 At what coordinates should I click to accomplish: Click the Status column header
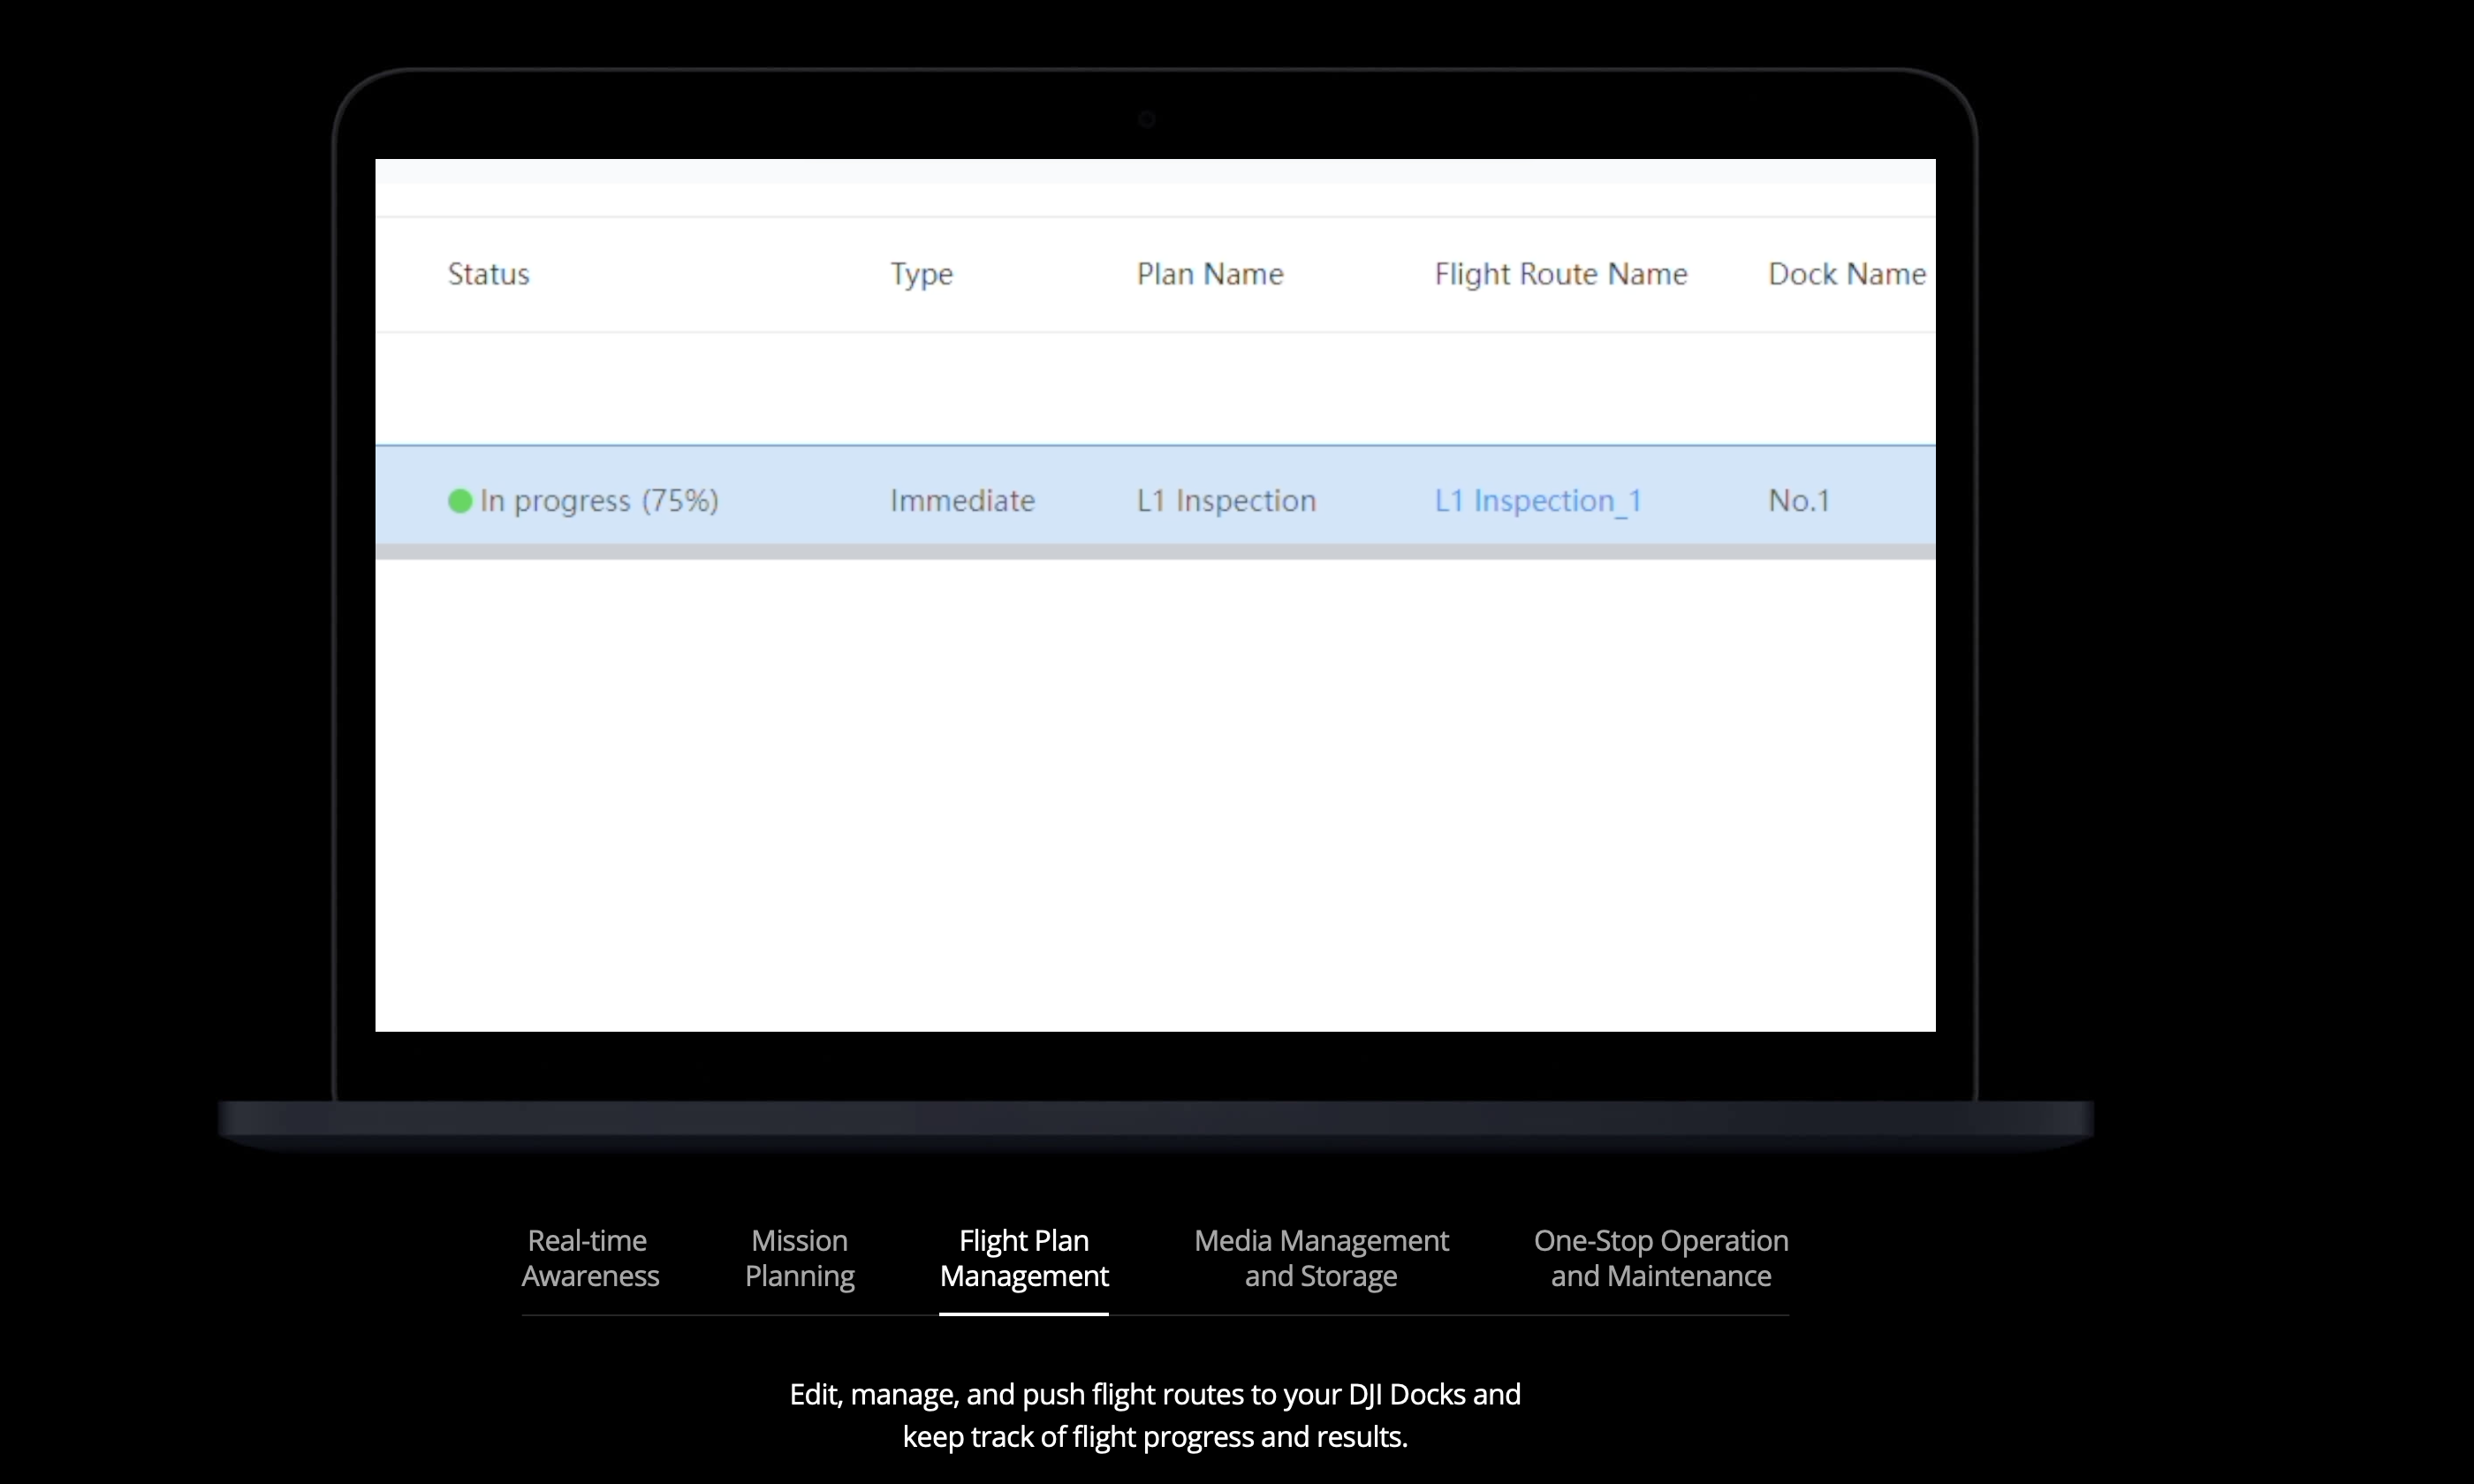coord(488,274)
